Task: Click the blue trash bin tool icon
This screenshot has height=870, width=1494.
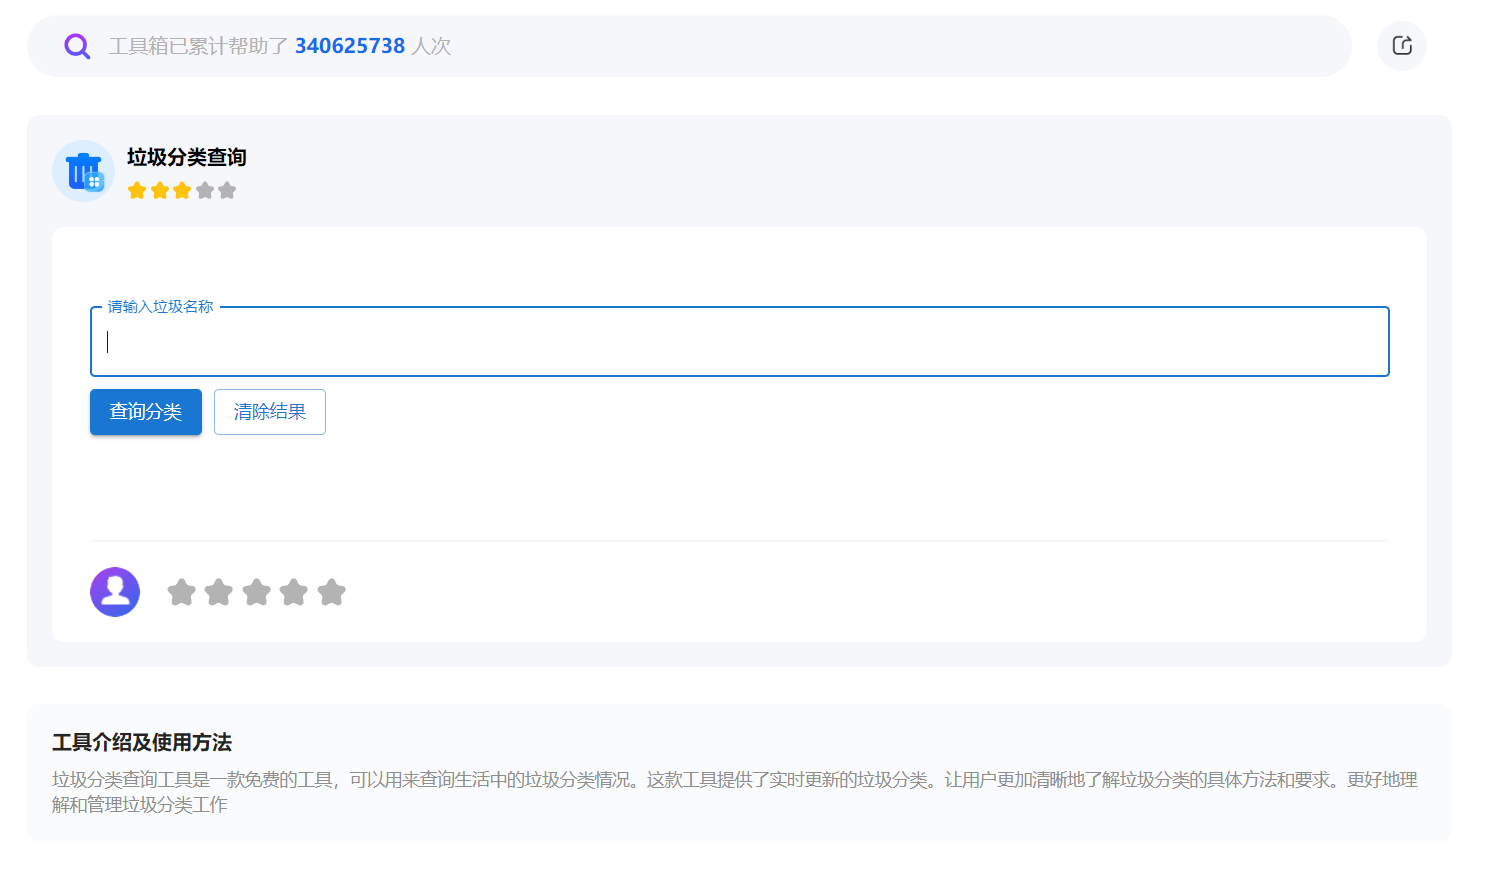Action: pos(83,171)
